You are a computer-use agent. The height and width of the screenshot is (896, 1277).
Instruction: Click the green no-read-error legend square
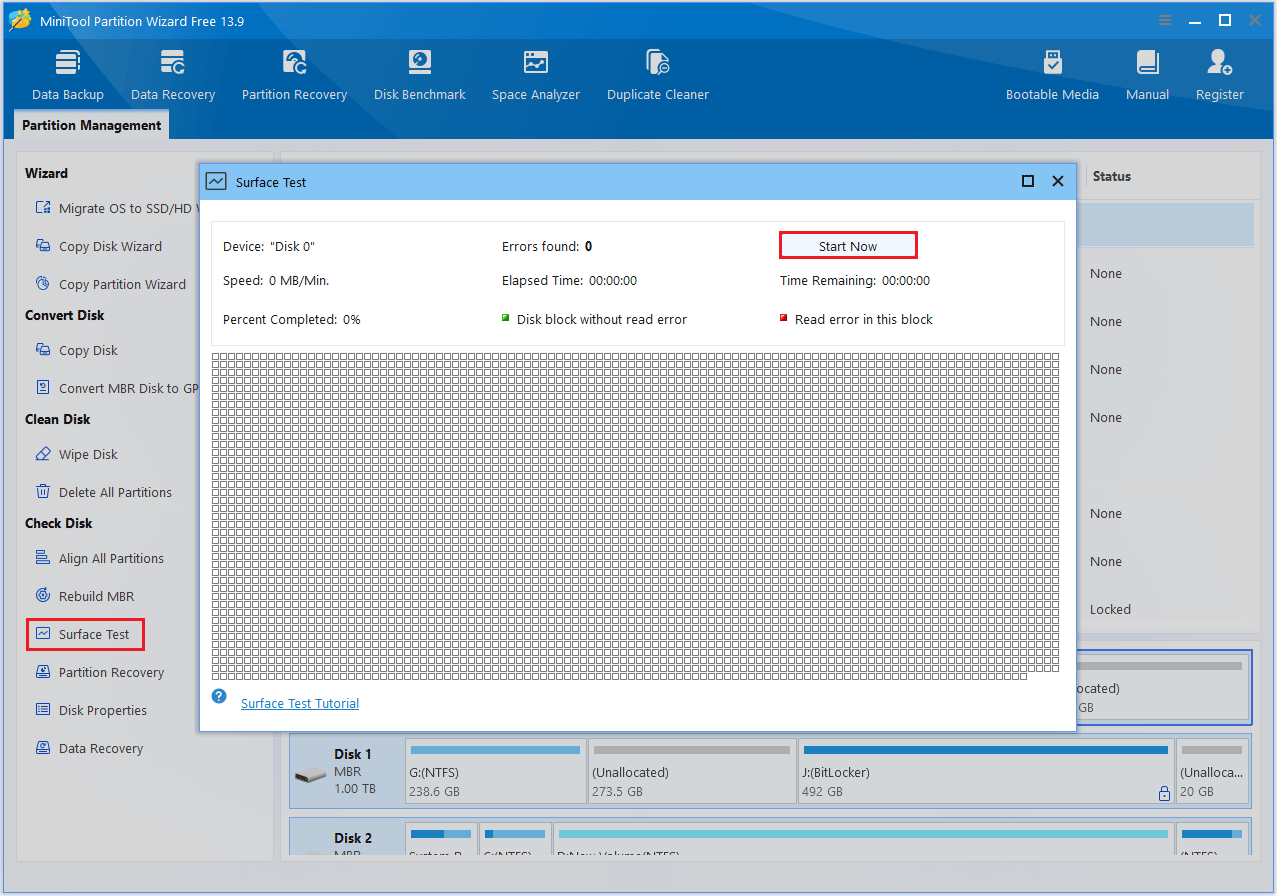[x=506, y=318]
